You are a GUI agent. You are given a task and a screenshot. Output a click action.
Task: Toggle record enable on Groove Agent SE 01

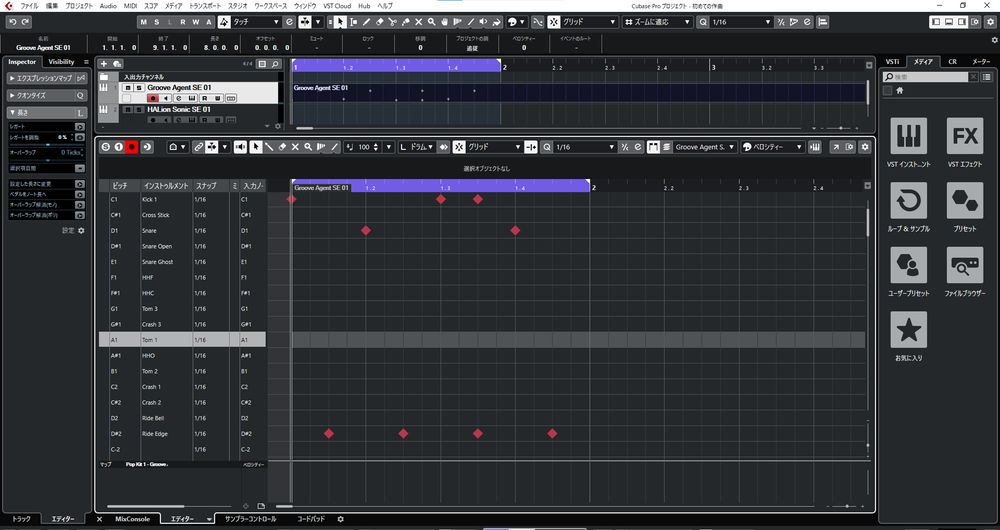point(152,98)
